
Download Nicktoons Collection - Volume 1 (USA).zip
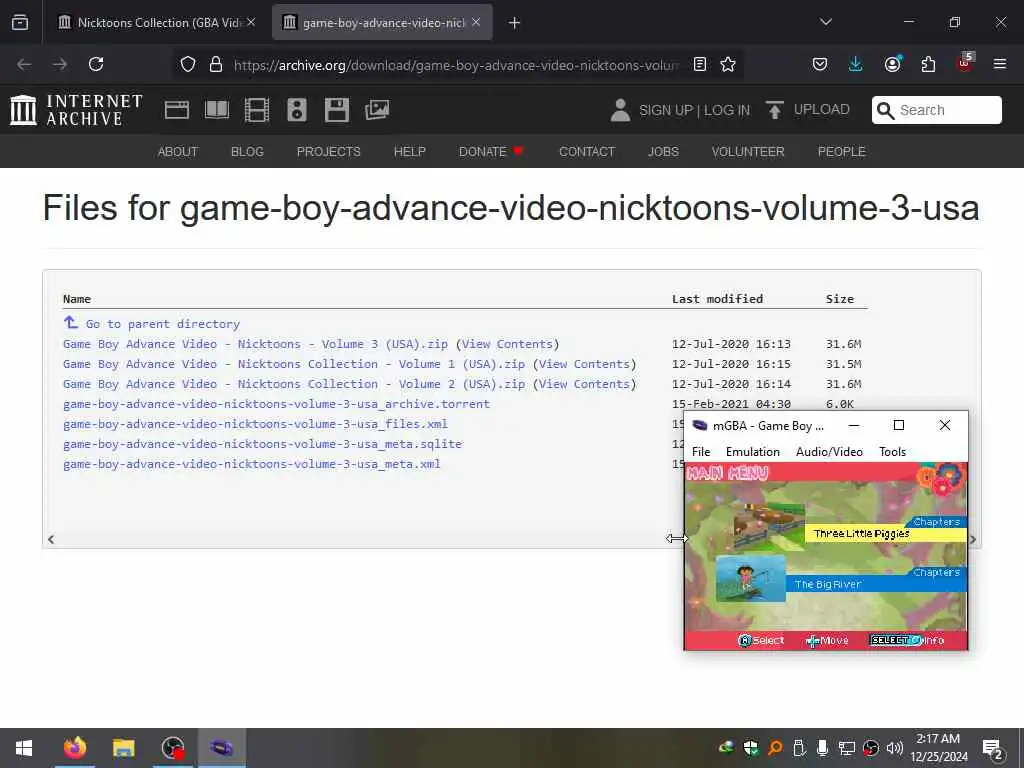click(x=294, y=364)
